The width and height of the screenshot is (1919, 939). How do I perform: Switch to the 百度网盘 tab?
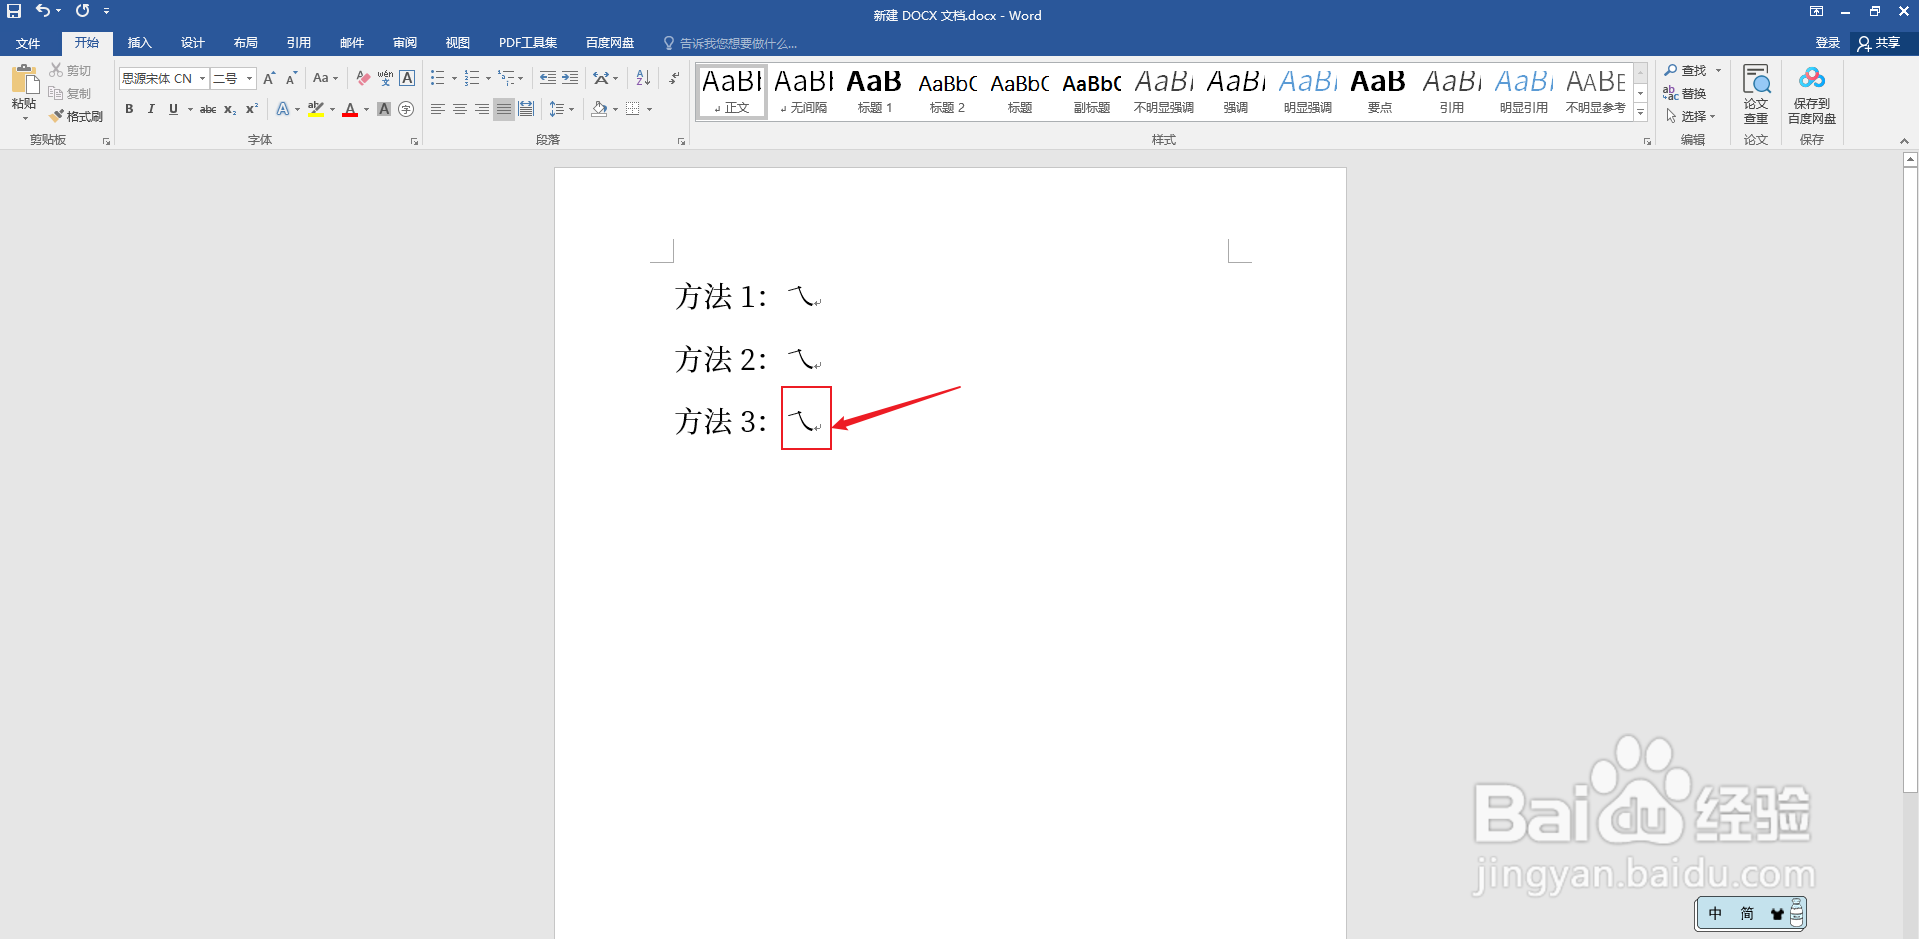tap(610, 43)
